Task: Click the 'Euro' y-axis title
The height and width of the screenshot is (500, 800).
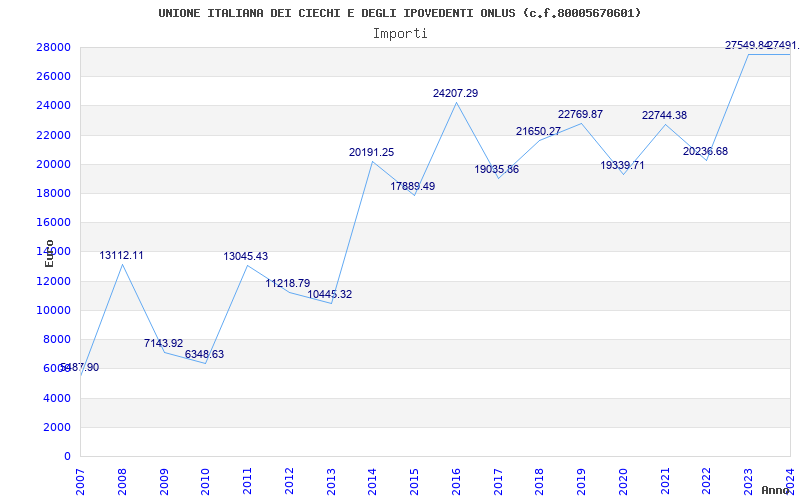Action: tap(49, 254)
